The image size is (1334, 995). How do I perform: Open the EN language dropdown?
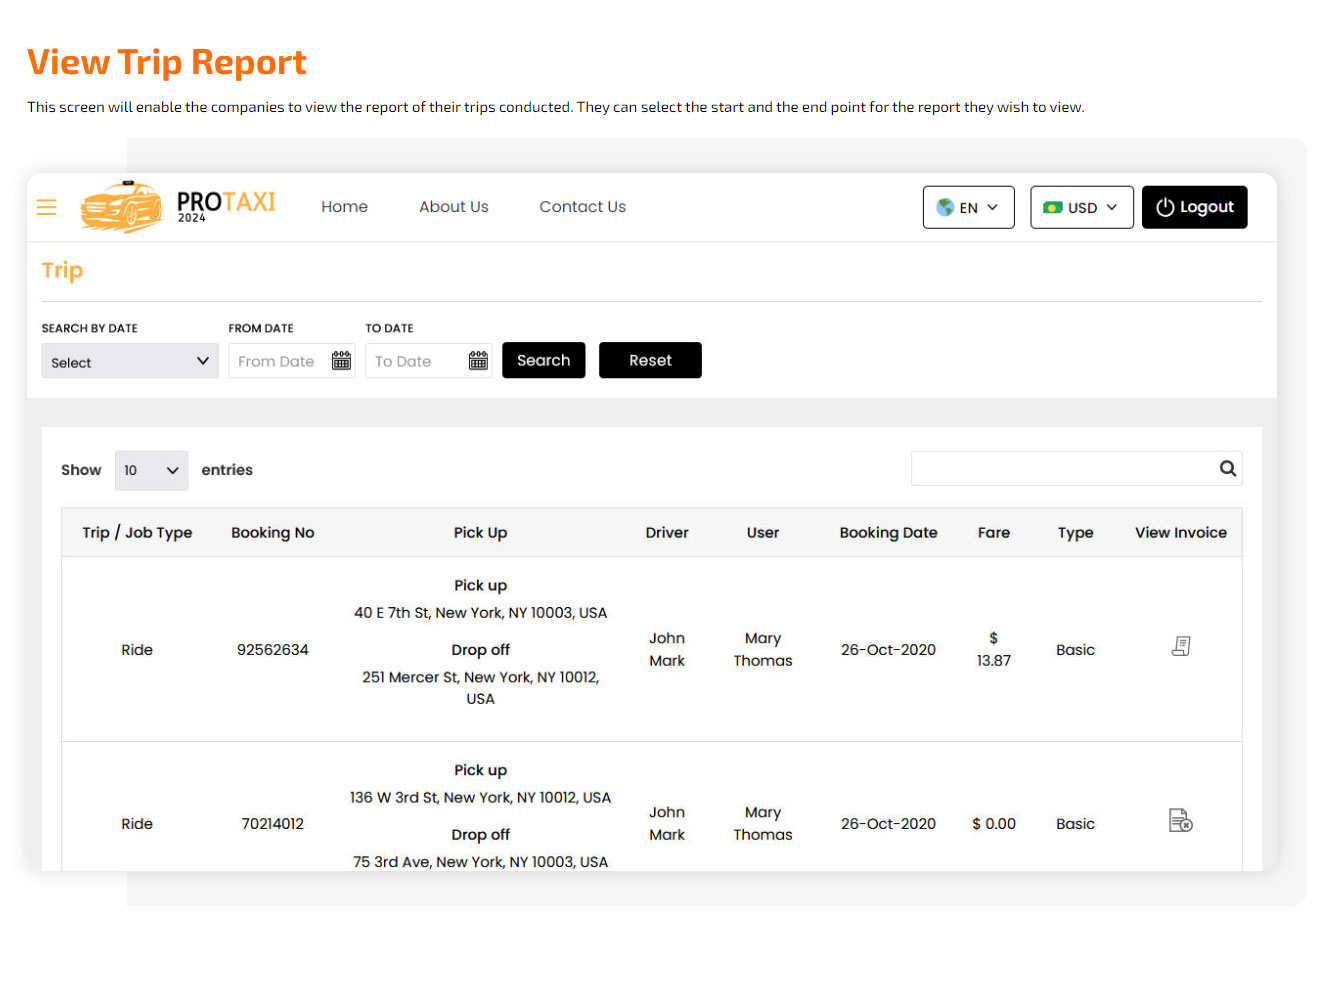(x=968, y=207)
